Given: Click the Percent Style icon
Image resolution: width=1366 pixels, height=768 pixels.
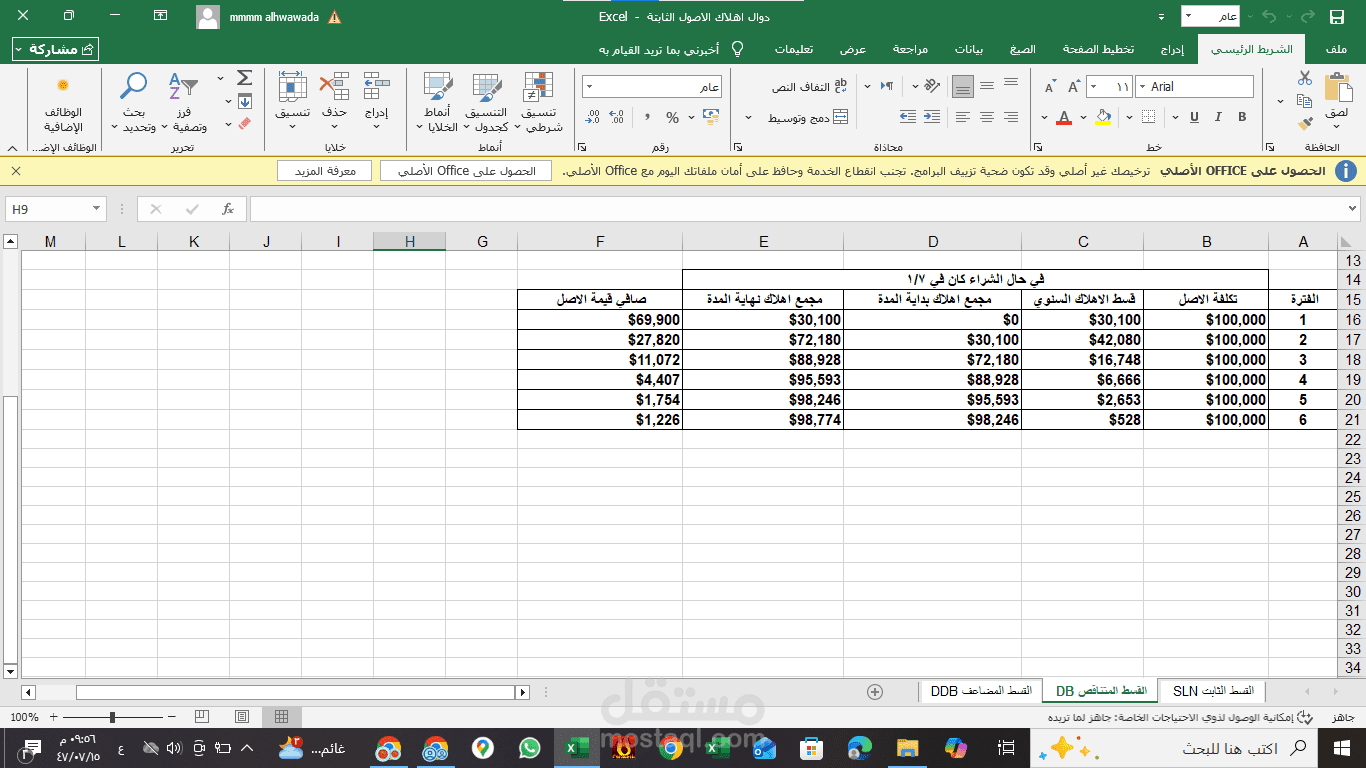Looking at the screenshot, I should (x=672, y=117).
